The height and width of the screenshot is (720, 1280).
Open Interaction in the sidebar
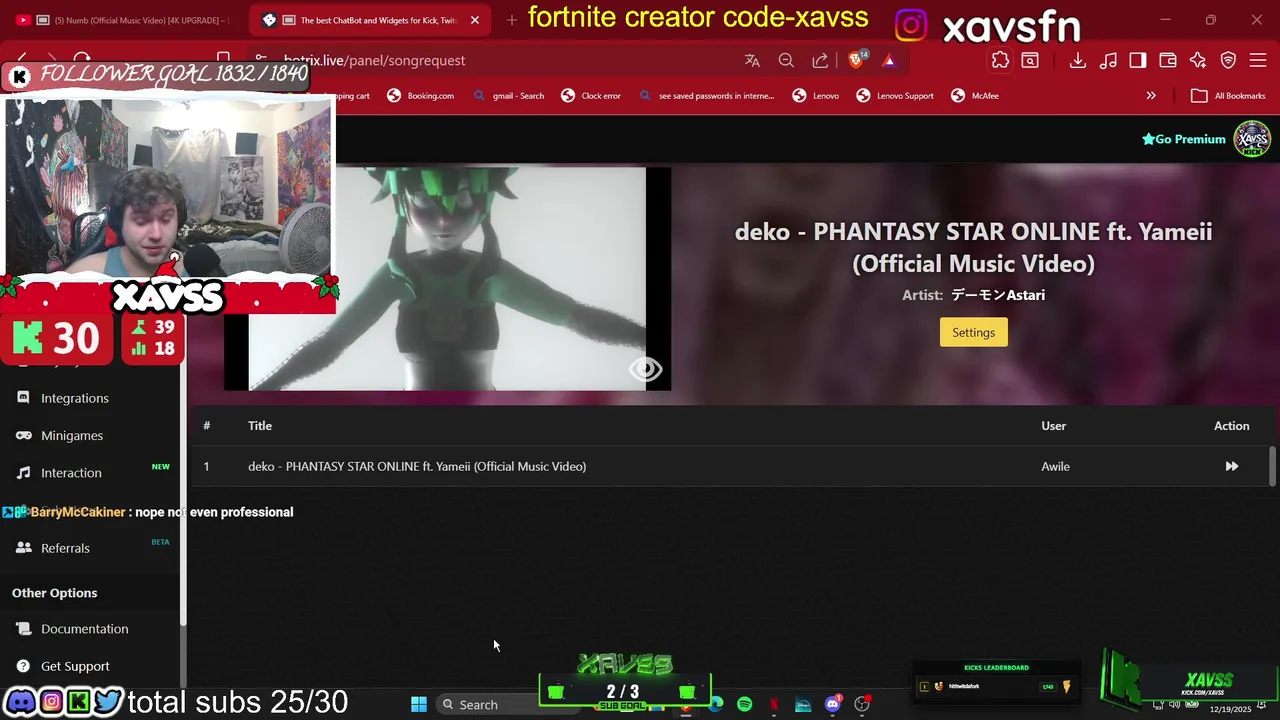pos(71,472)
